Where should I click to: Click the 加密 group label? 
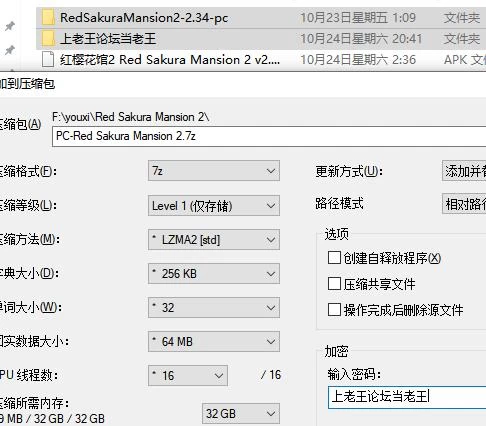coord(337,352)
